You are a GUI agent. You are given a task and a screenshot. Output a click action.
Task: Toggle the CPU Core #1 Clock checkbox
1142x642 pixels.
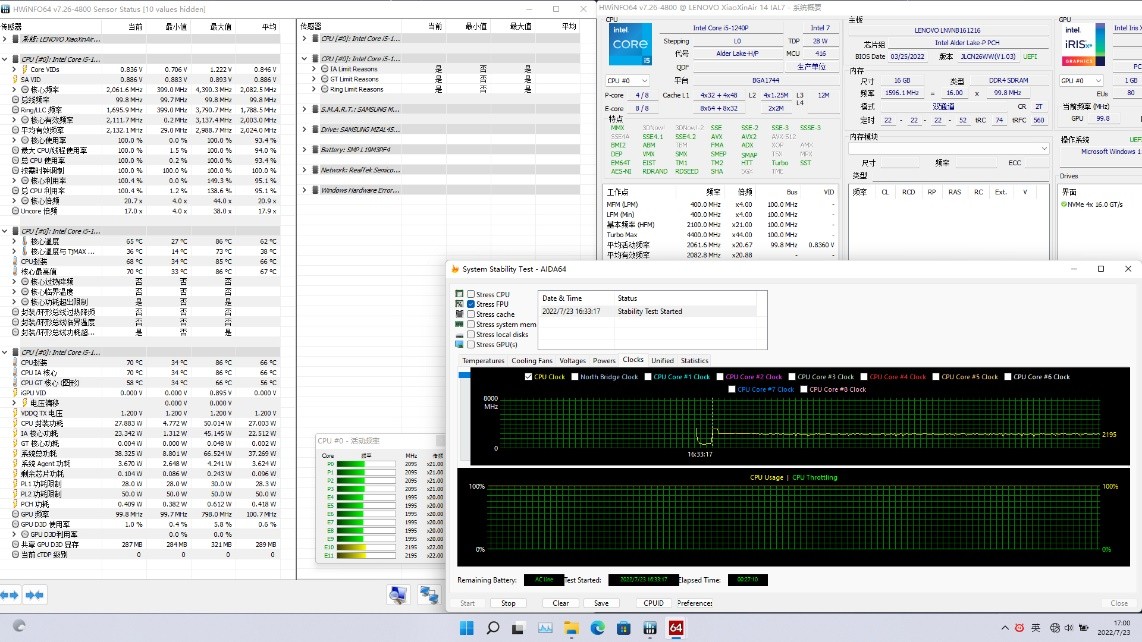coord(648,377)
